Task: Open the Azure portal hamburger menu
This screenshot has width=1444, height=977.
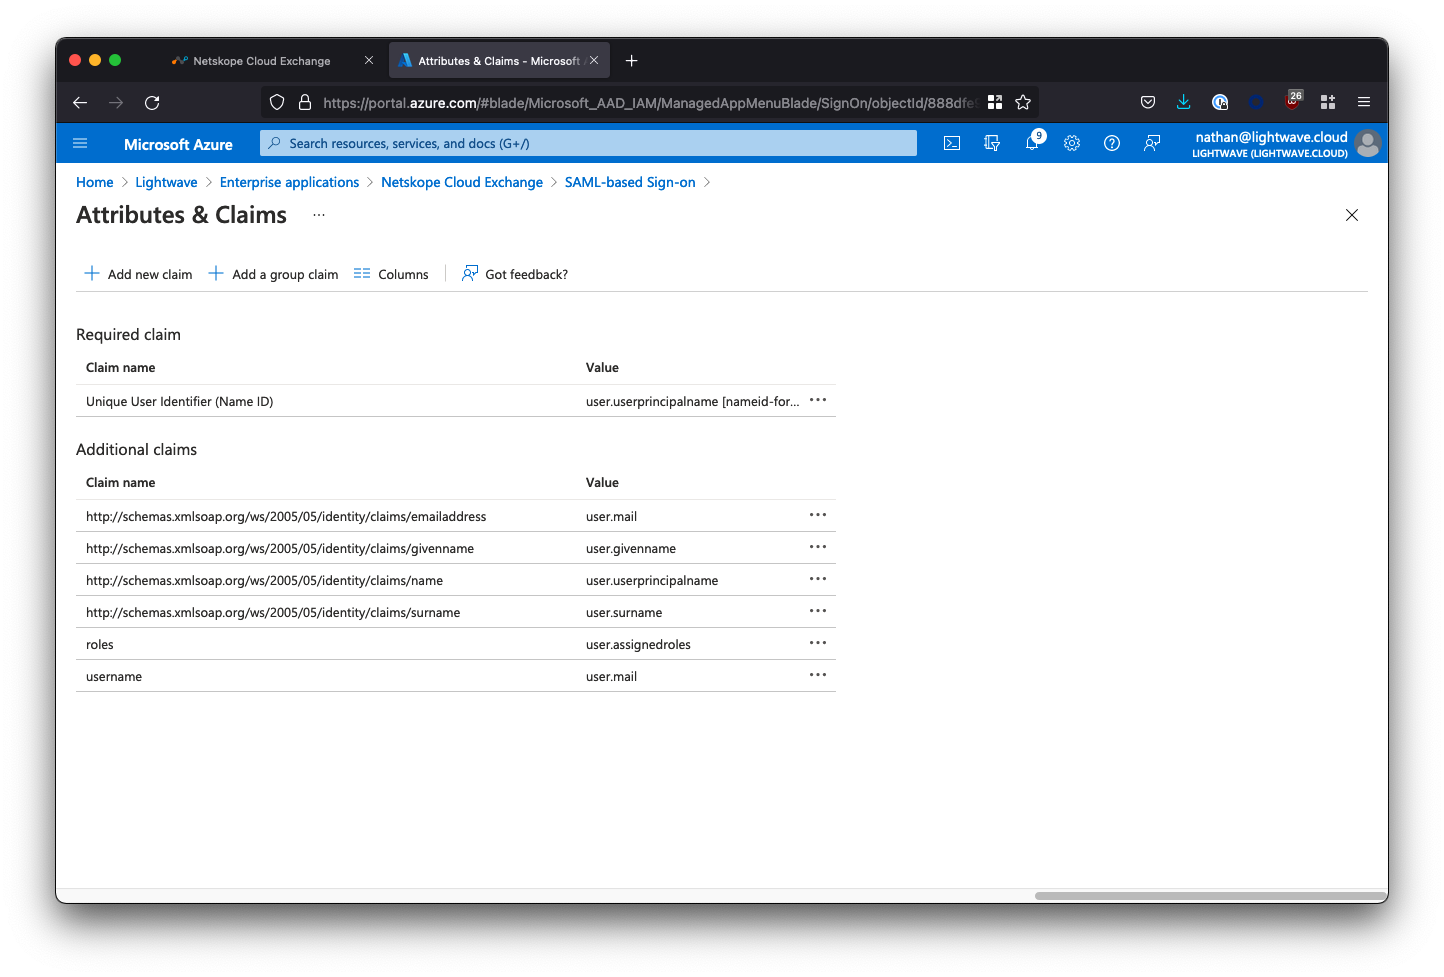Action: (x=81, y=144)
